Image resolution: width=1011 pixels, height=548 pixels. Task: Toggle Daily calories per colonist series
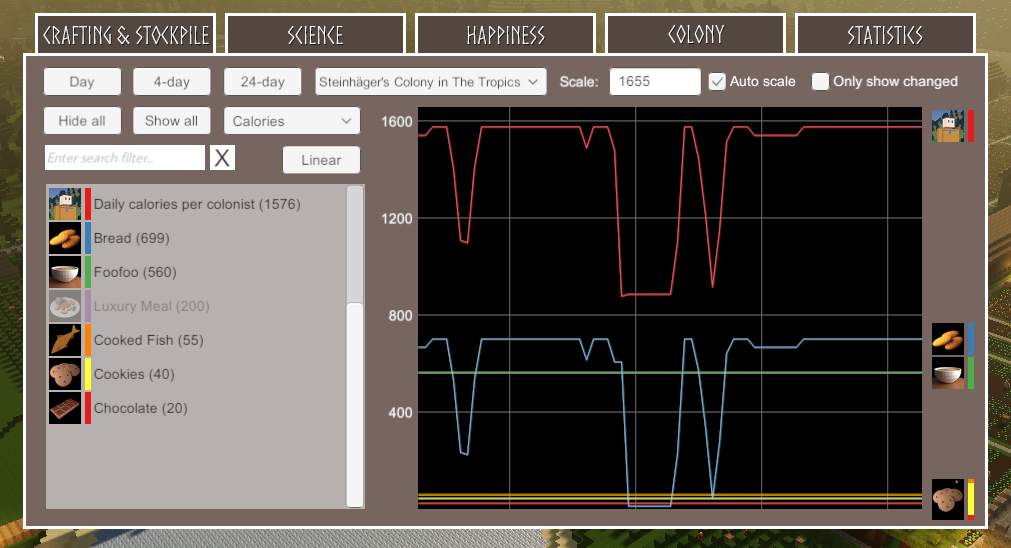tap(197, 204)
